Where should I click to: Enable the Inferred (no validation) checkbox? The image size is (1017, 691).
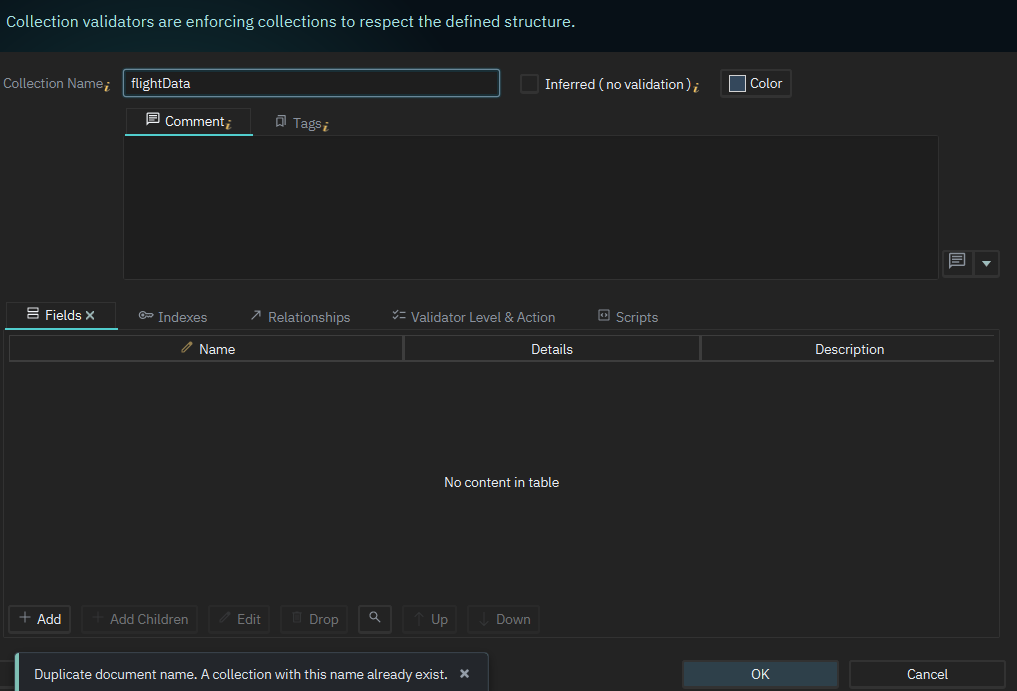tap(529, 84)
